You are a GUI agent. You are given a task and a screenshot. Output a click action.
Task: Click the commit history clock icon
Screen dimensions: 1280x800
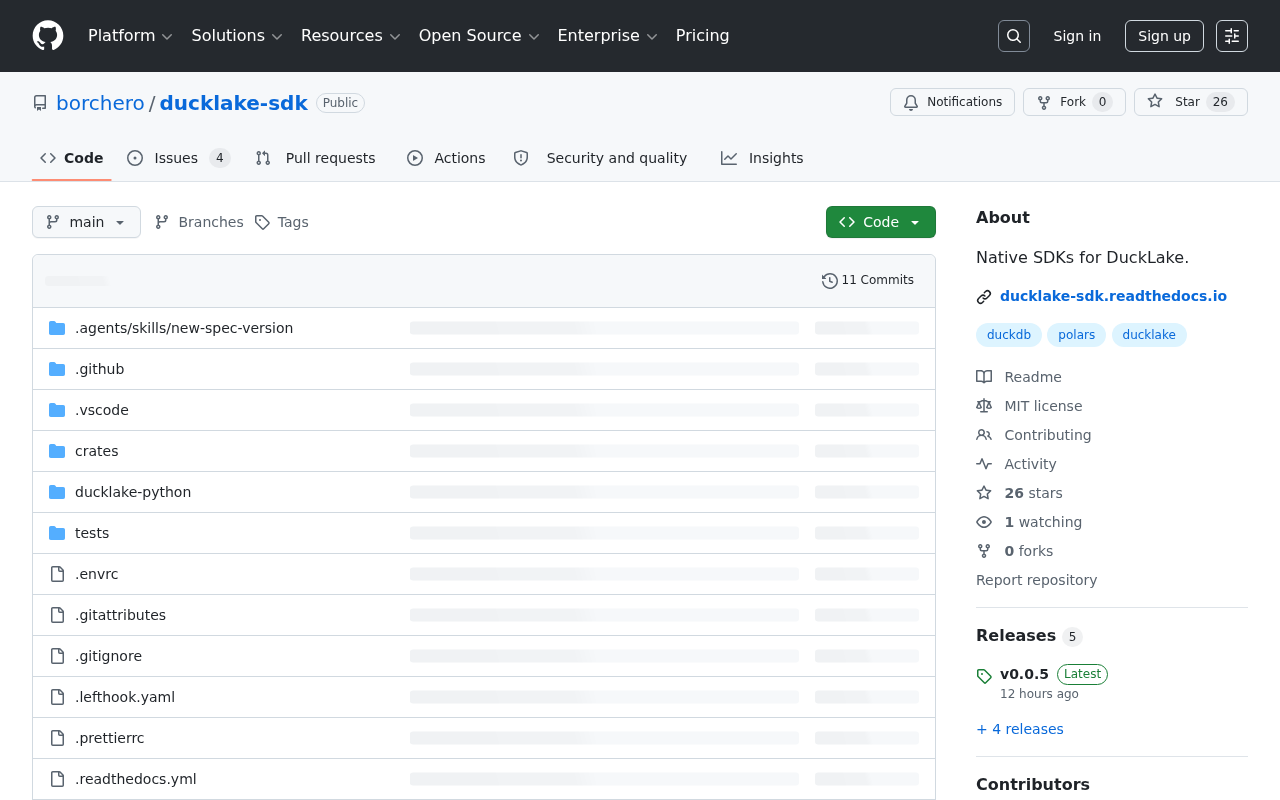pos(830,281)
